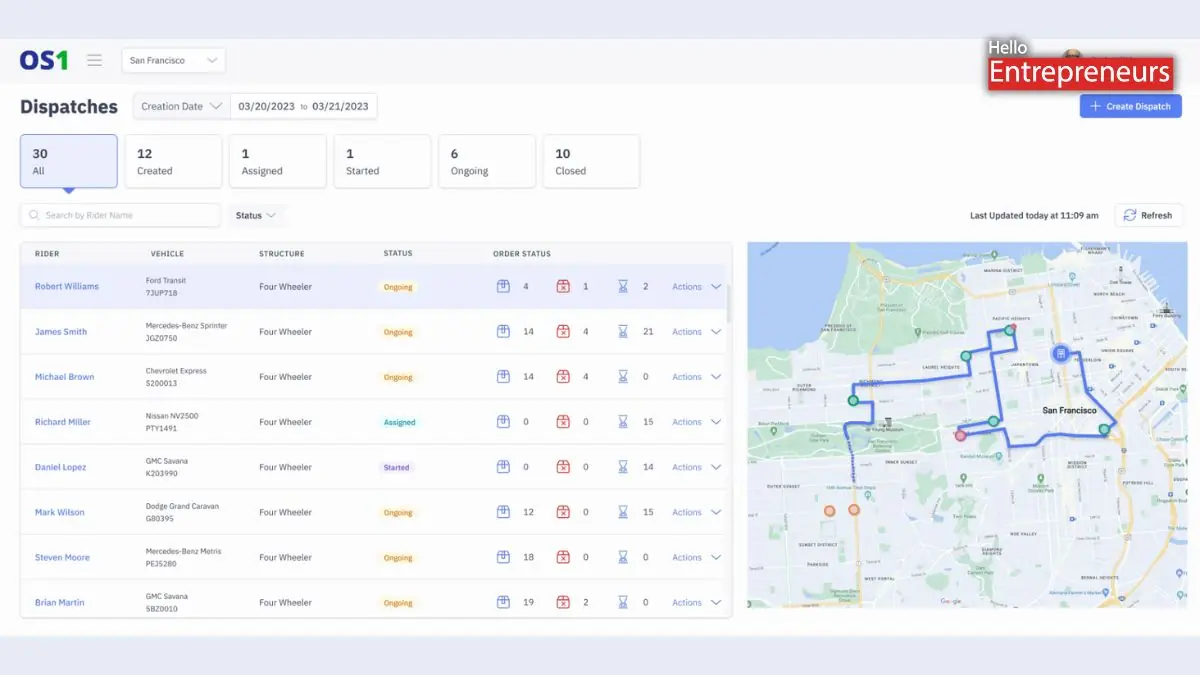Screen dimensions: 1200x675
Task: Switch to the Created dispatches tab
Action: click(x=173, y=161)
